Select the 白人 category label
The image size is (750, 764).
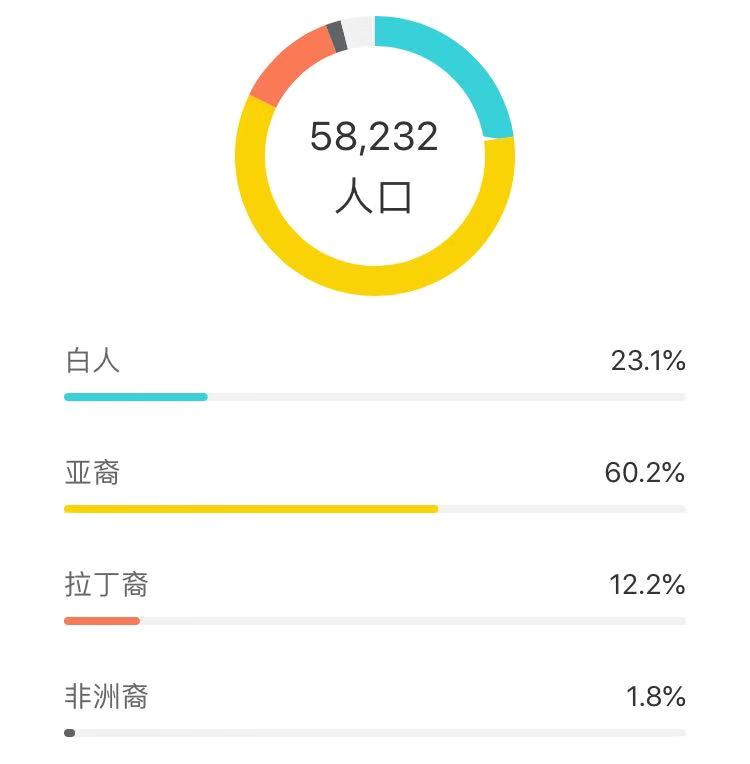93,361
